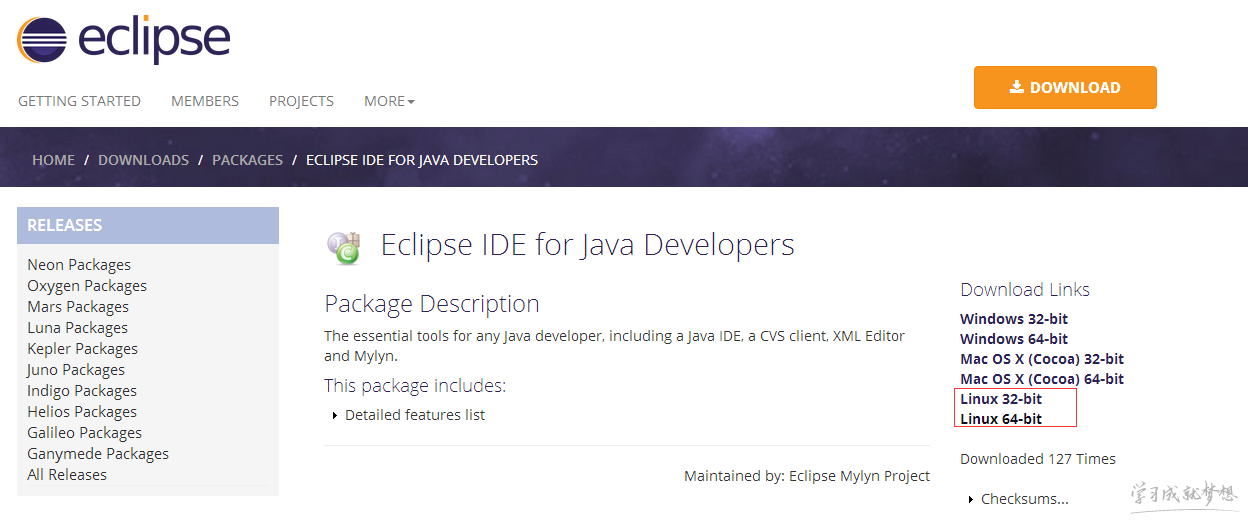Click the Eclipse IDE for Java Developers title

[588, 245]
